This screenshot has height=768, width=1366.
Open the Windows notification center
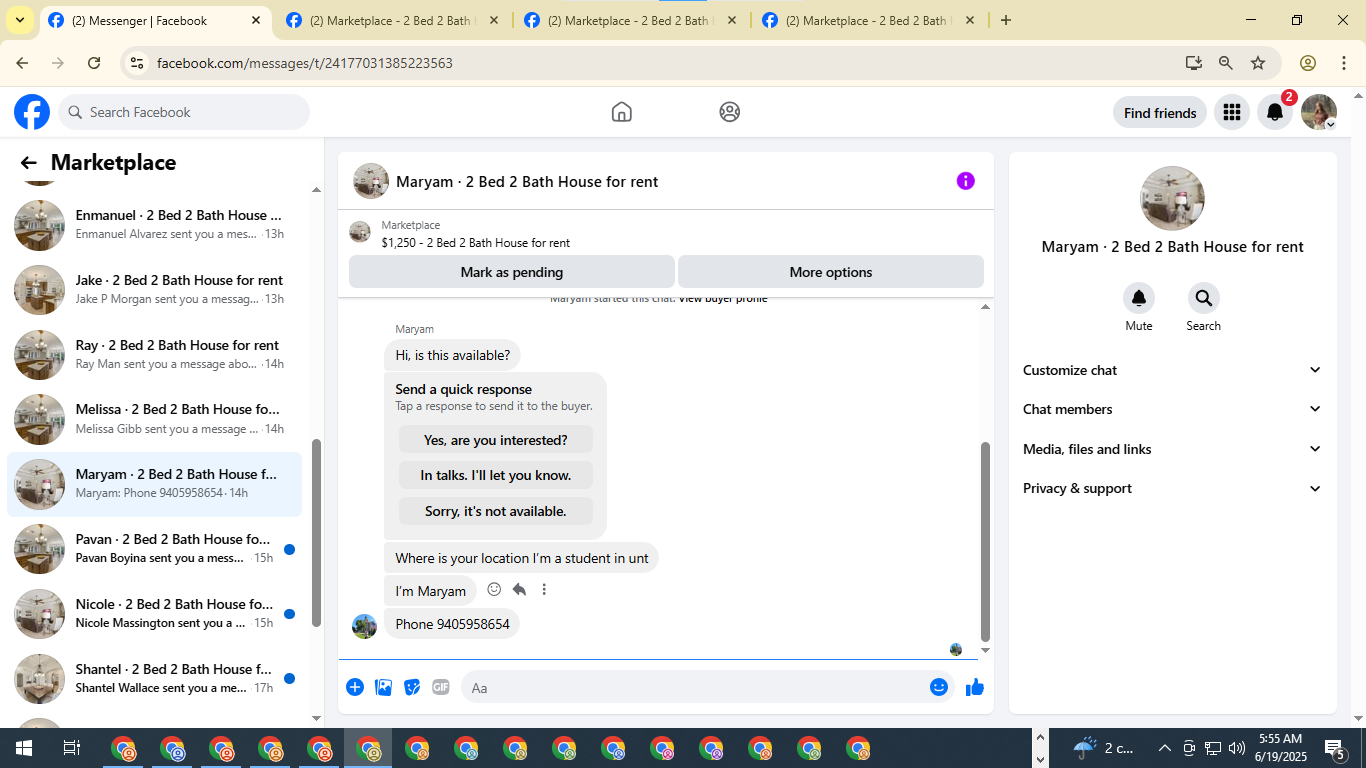1335,748
